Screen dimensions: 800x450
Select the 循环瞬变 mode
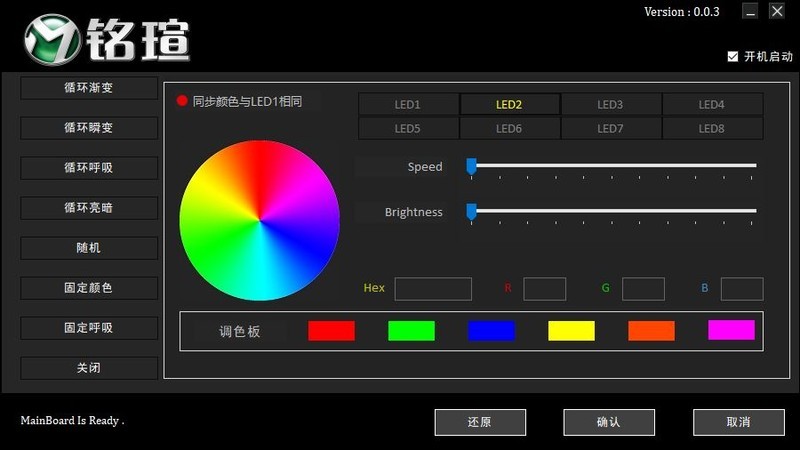point(89,128)
